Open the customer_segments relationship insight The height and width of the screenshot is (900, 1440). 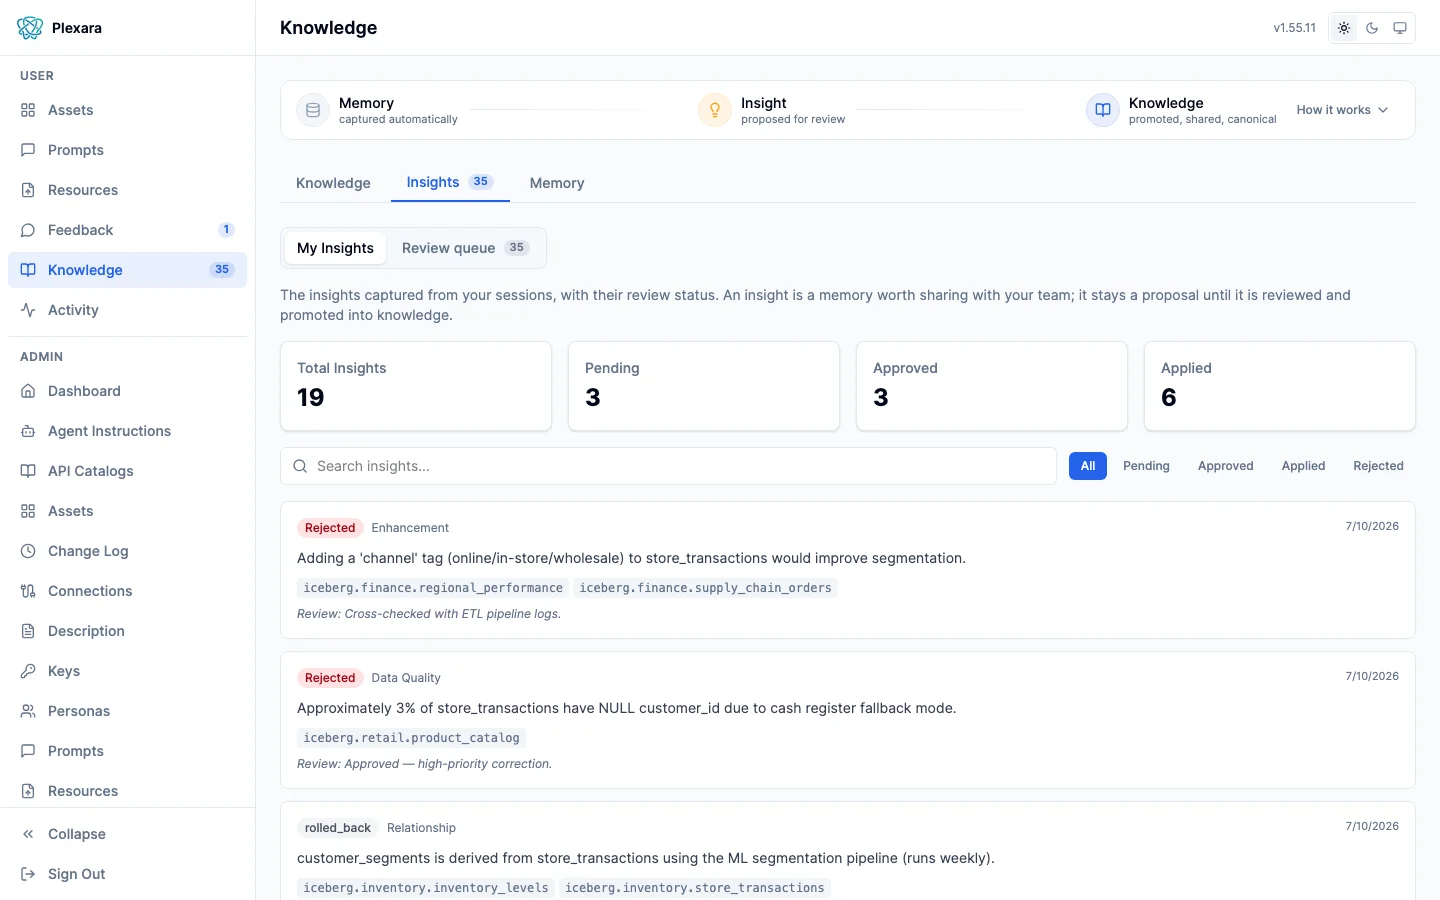[x=848, y=851]
